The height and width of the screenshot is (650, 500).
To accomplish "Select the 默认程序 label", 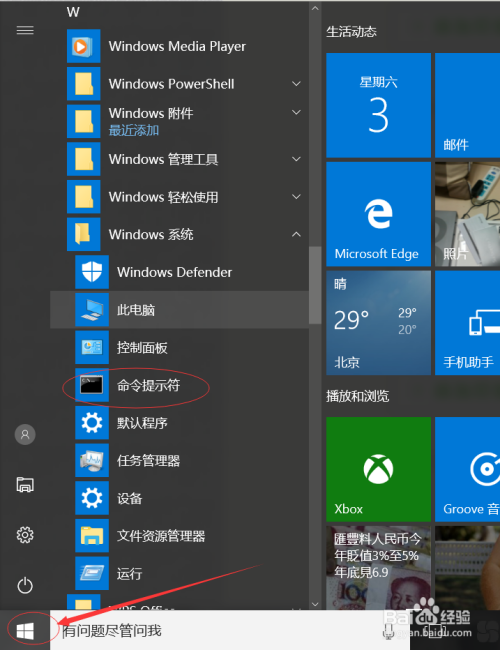I will pyautogui.click(x=142, y=423).
